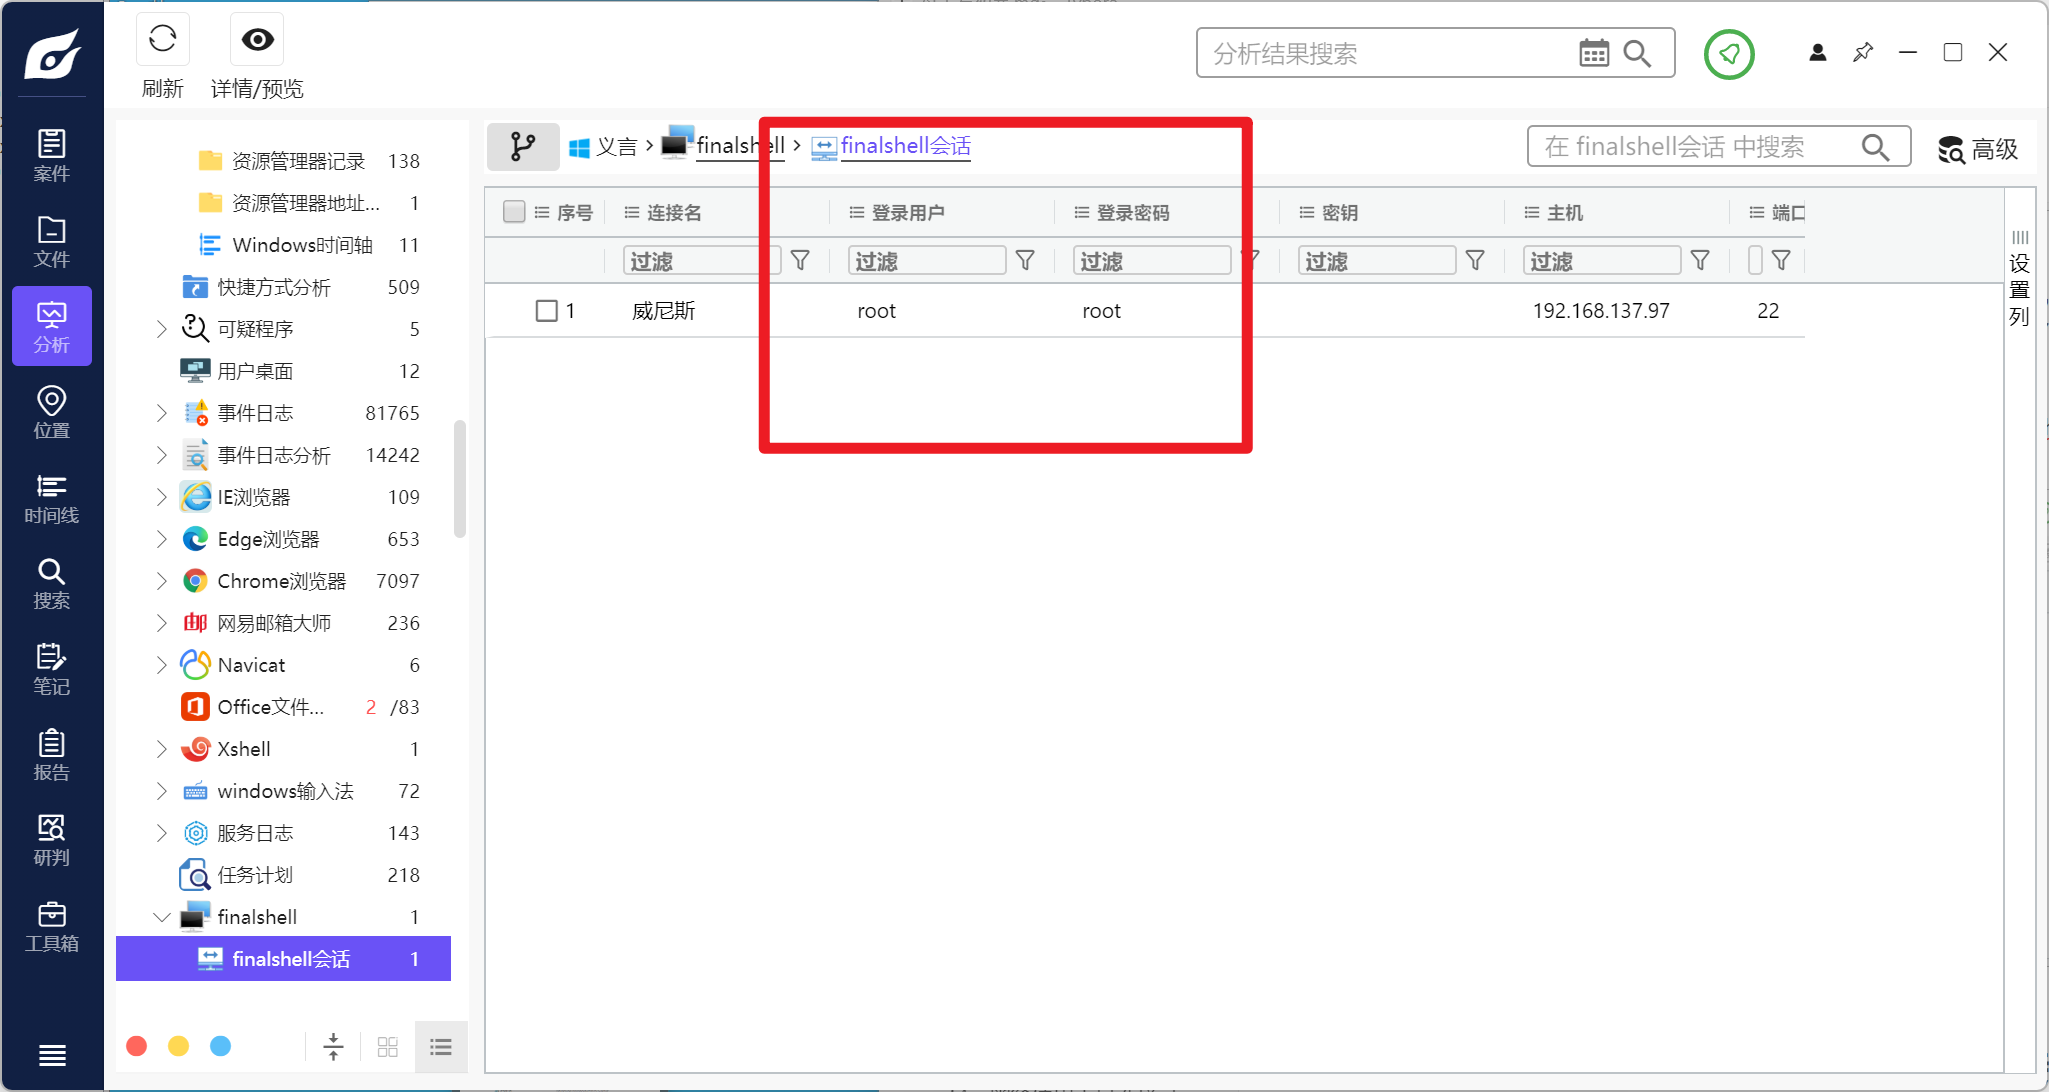
Task: Expand the Chrome浏览器 tree node
Action: 162,581
